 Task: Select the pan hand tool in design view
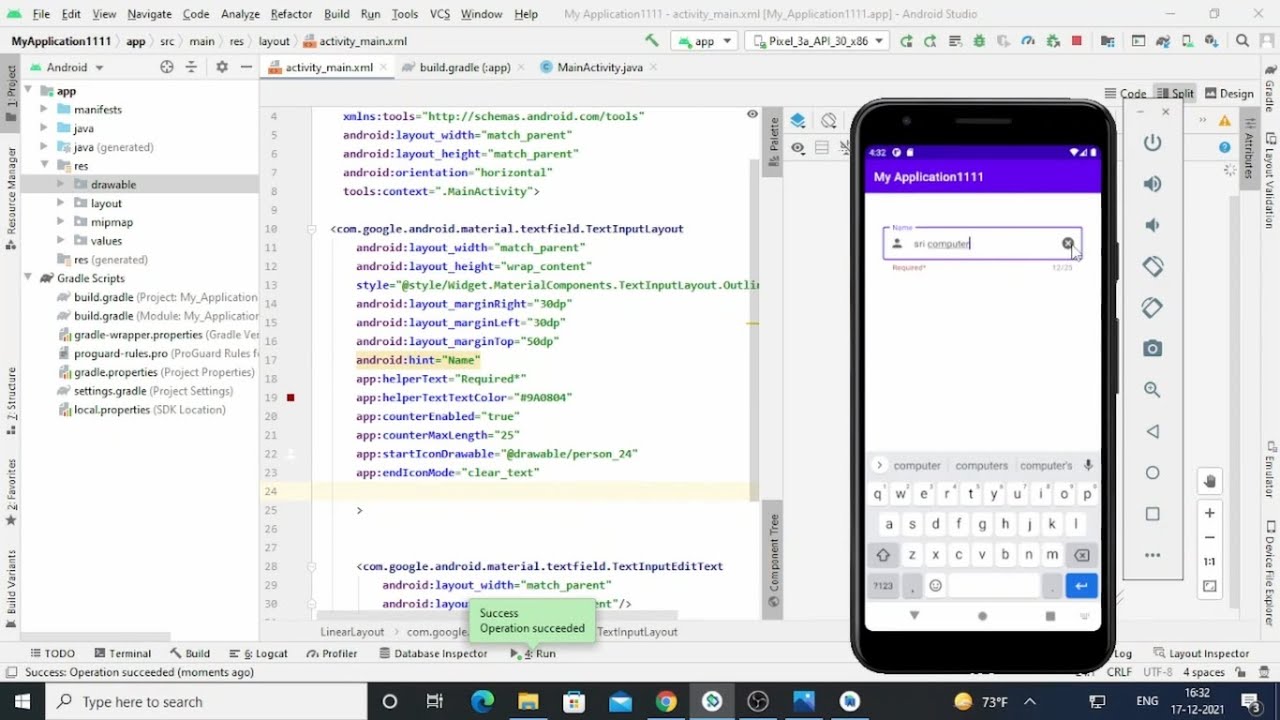[1210, 482]
